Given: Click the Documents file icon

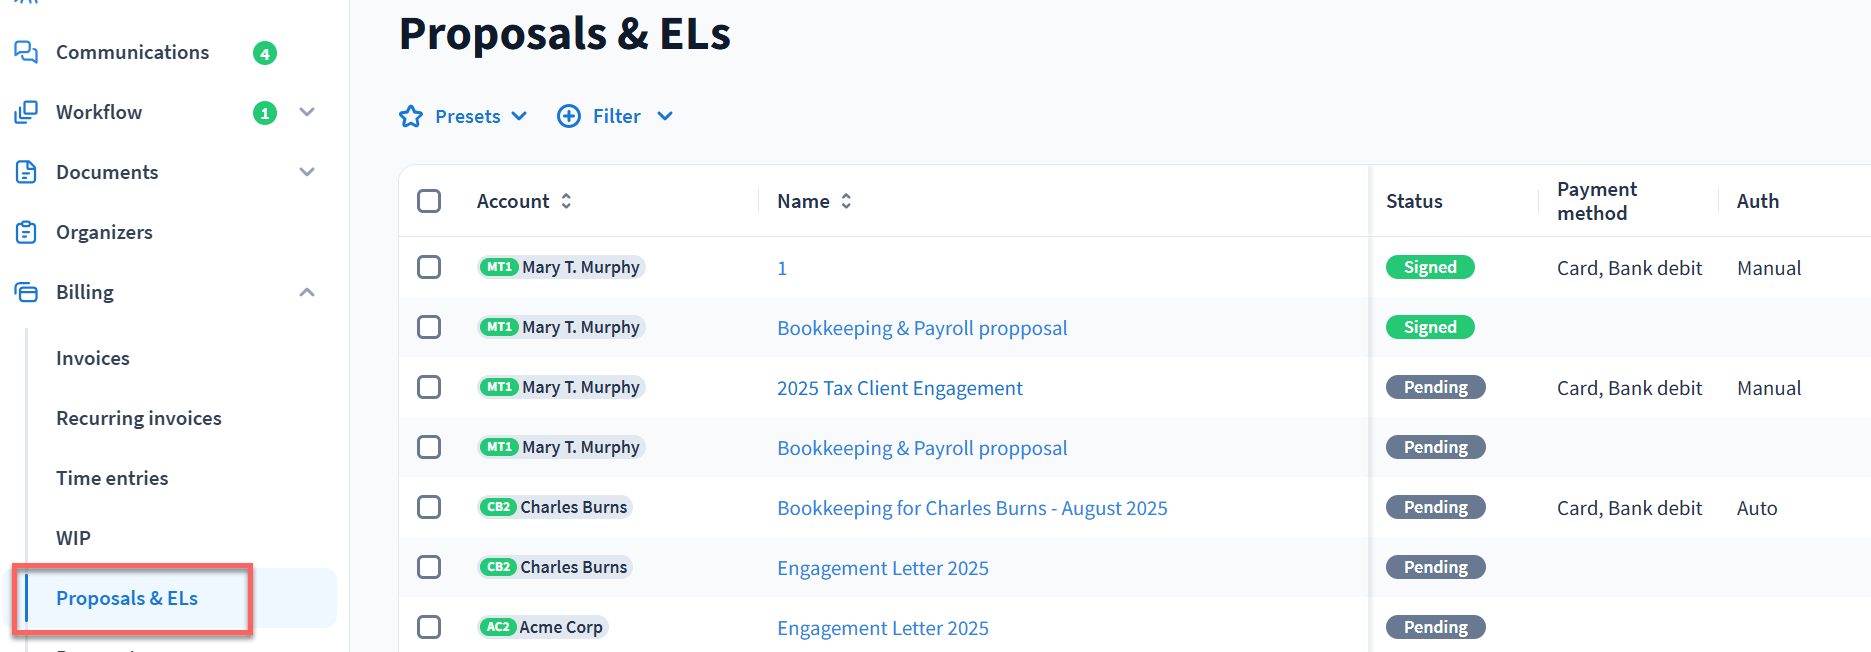Looking at the screenshot, I should click(26, 172).
